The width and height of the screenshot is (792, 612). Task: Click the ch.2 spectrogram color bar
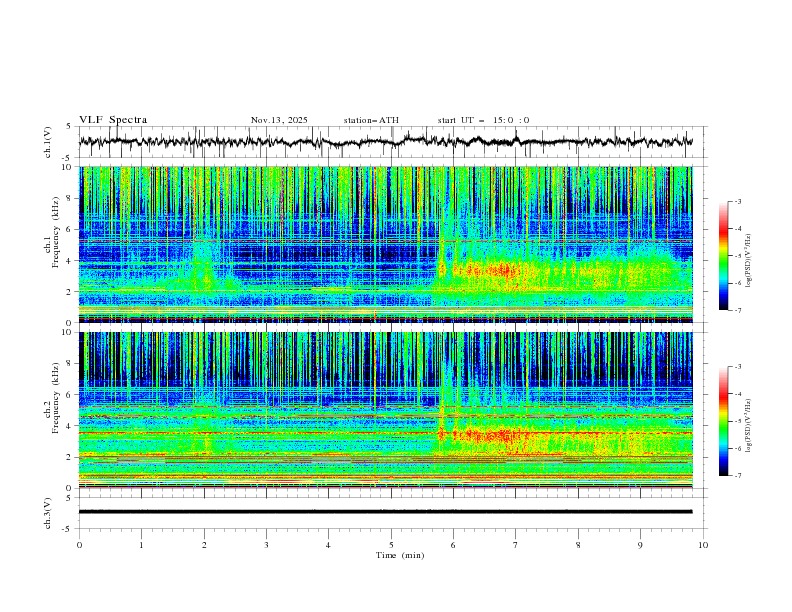pyautogui.click(x=723, y=421)
